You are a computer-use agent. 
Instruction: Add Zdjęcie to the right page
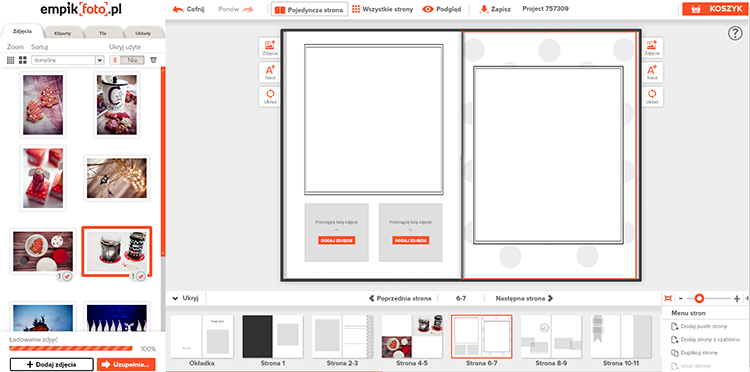pyautogui.click(x=651, y=48)
